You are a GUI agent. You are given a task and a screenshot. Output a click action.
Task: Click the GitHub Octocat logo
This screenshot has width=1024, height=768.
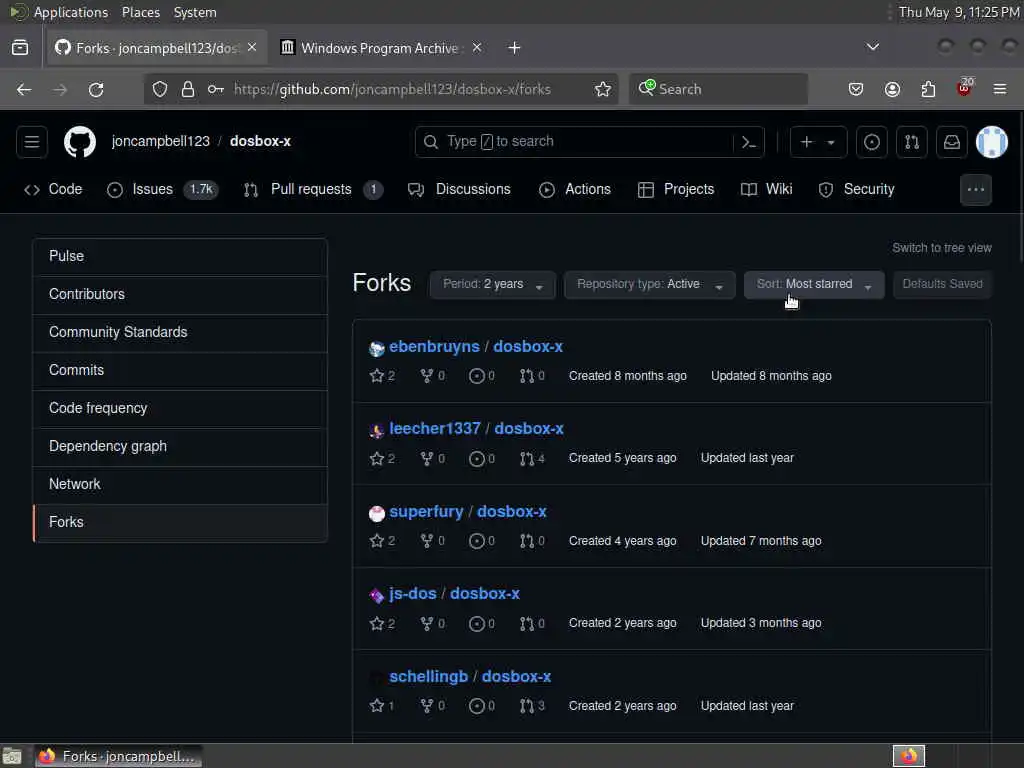[x=80, y=142]
